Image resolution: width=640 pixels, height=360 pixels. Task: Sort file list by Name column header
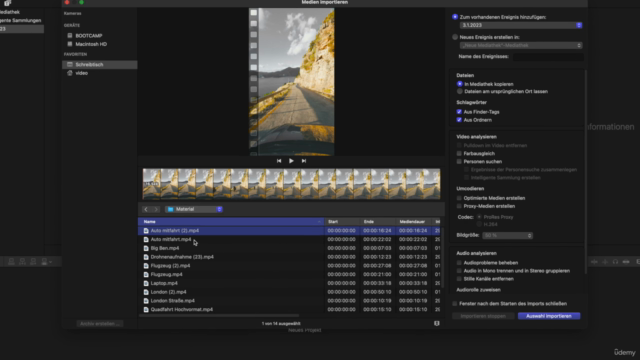[231, 222]
